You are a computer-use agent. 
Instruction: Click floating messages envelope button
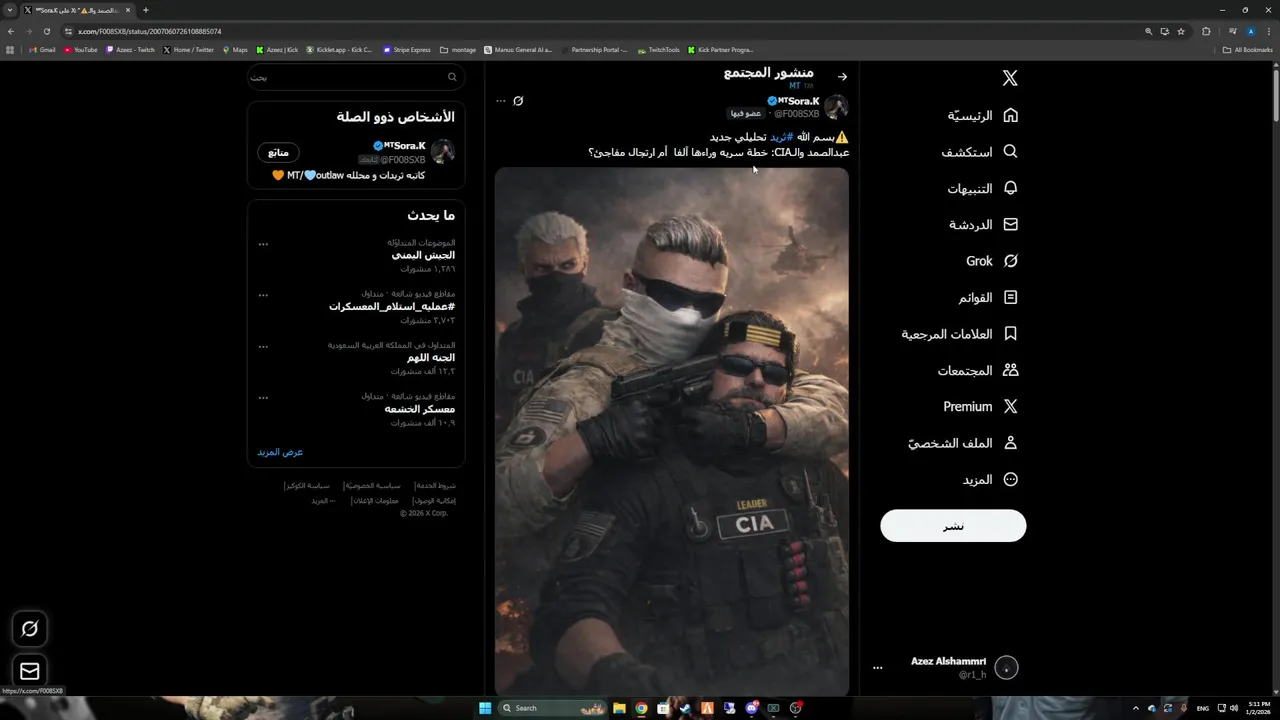coord(30,671)
